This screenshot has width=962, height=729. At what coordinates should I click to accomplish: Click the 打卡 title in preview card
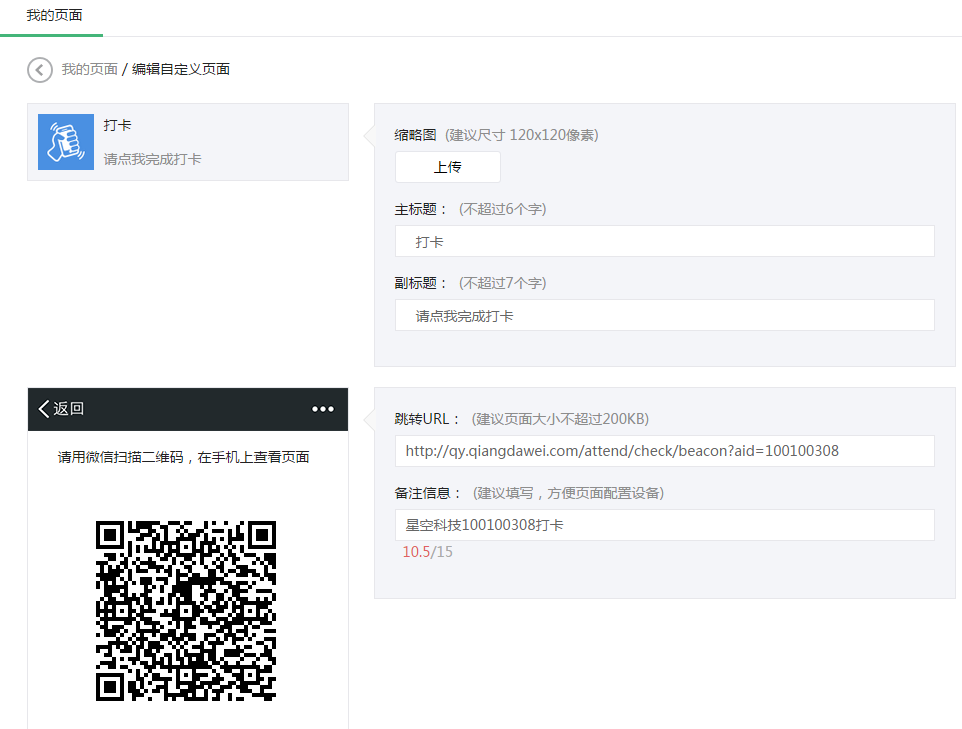(117, 125)
